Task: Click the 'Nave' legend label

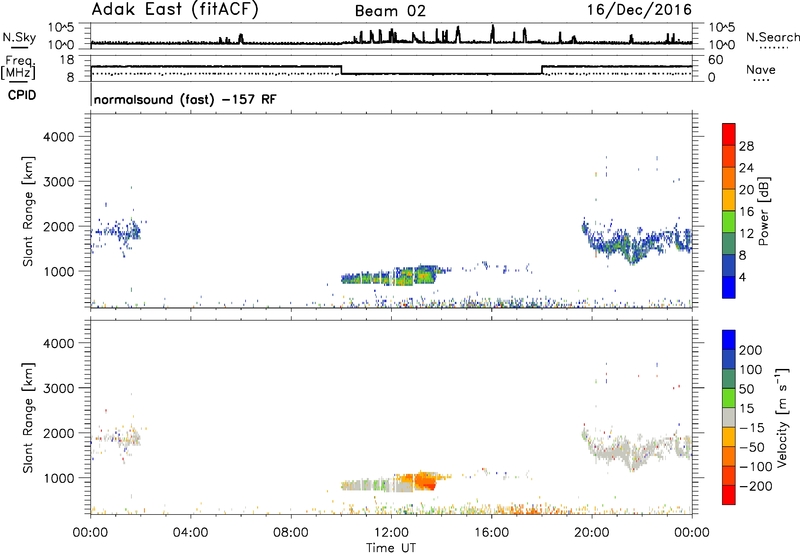Action: (761, 70)
